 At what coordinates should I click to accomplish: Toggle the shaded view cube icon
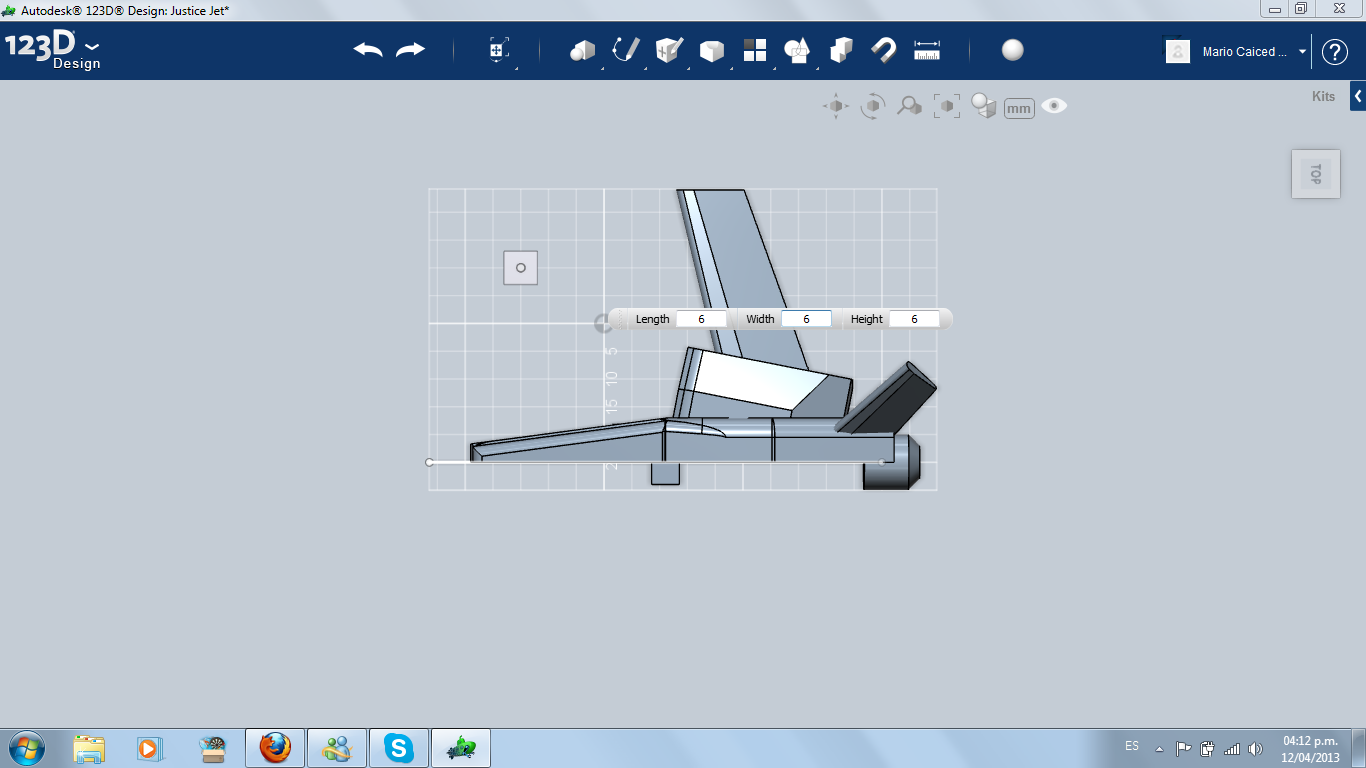[x=984, y=106]
